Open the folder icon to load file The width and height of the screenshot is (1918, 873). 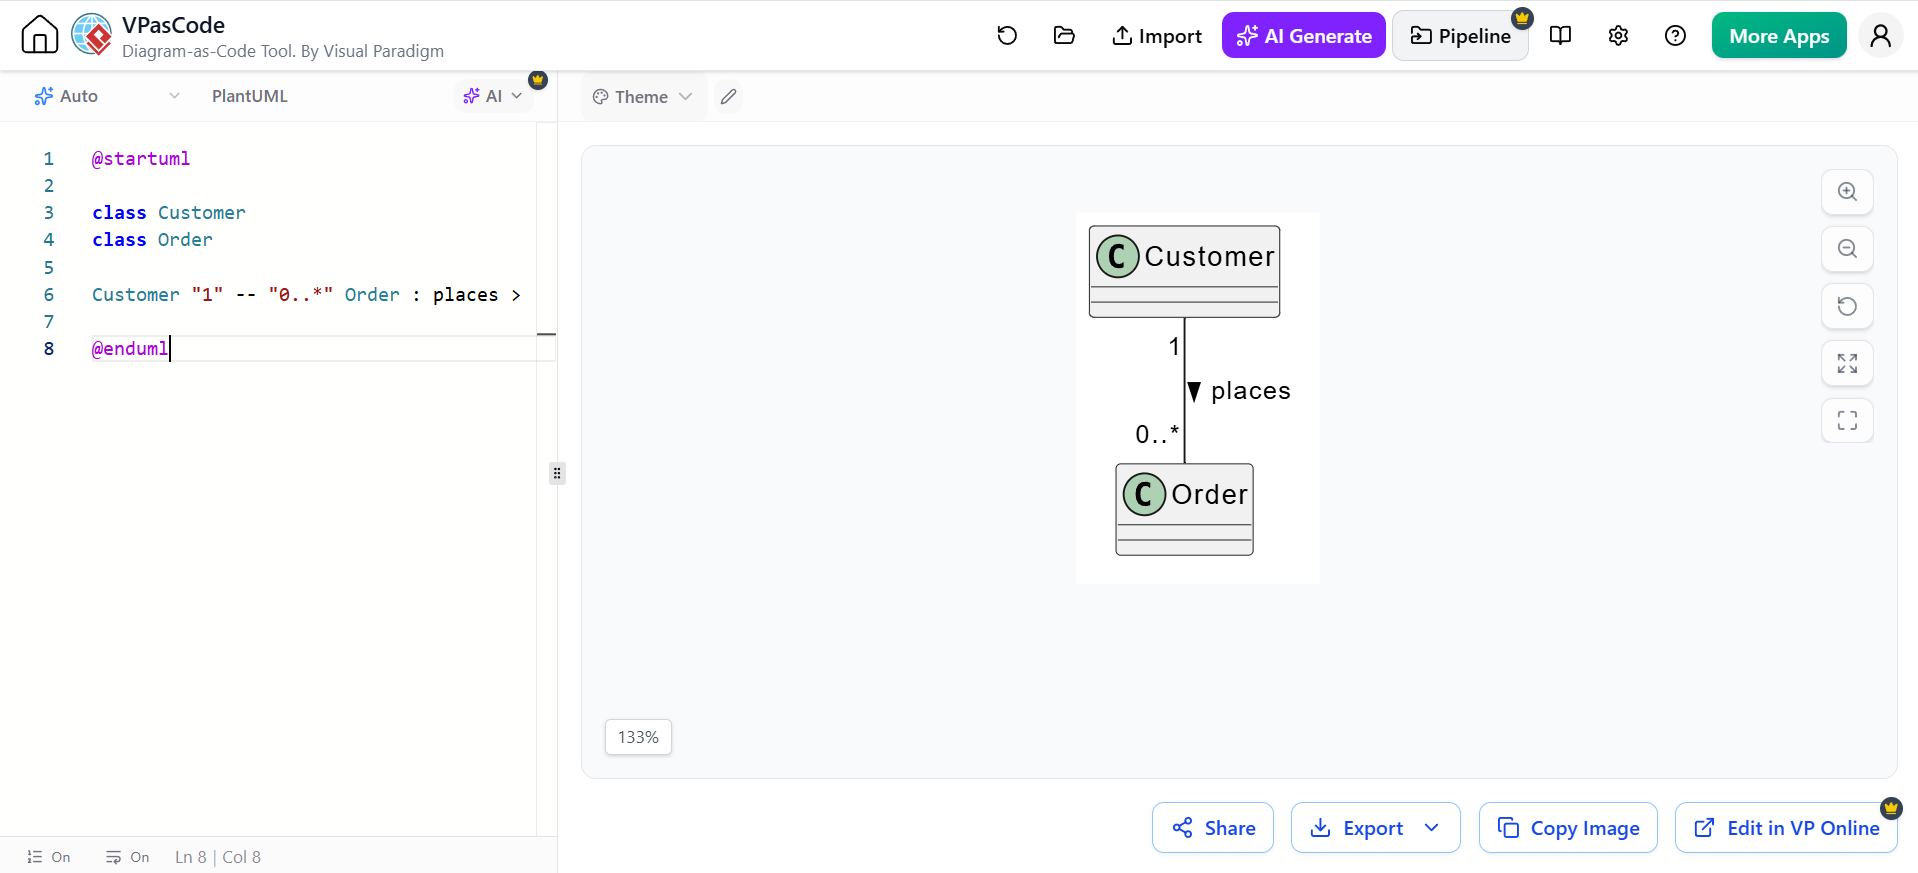click(x=1064, y=36)
